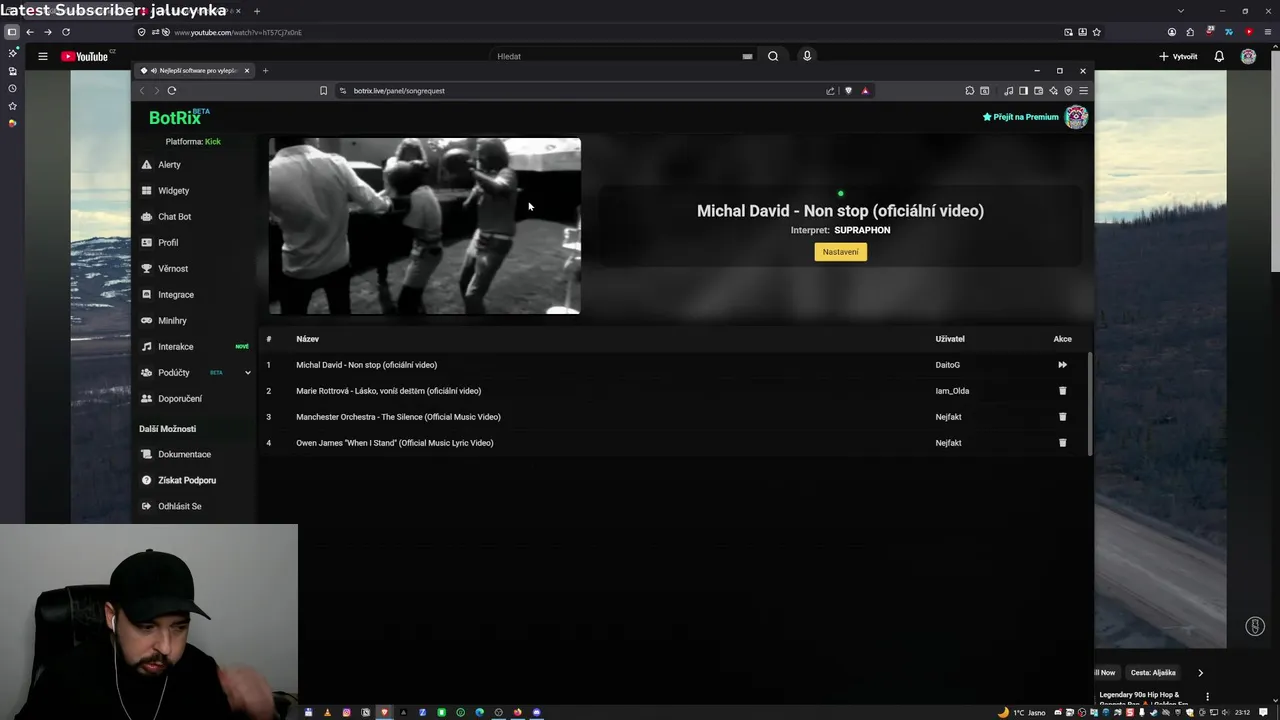Open YouTube guide hamburger menu
Image resolution: width=1280 pixels, height=720 pixels.
[43, 56]
